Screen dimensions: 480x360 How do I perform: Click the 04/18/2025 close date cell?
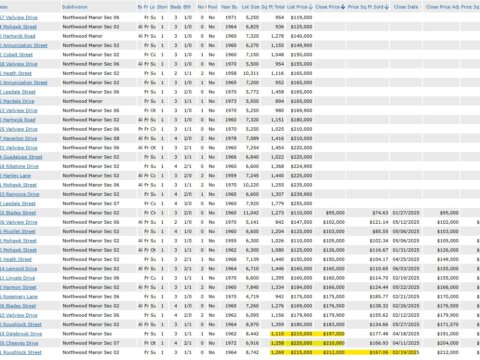pos(406,334)
